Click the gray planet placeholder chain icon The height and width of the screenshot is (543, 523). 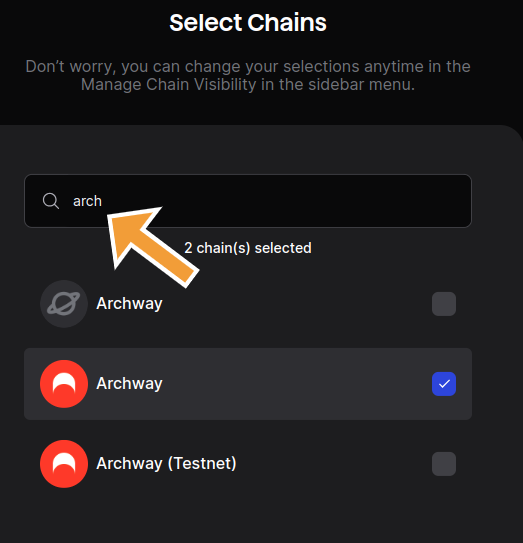[64, 304]
